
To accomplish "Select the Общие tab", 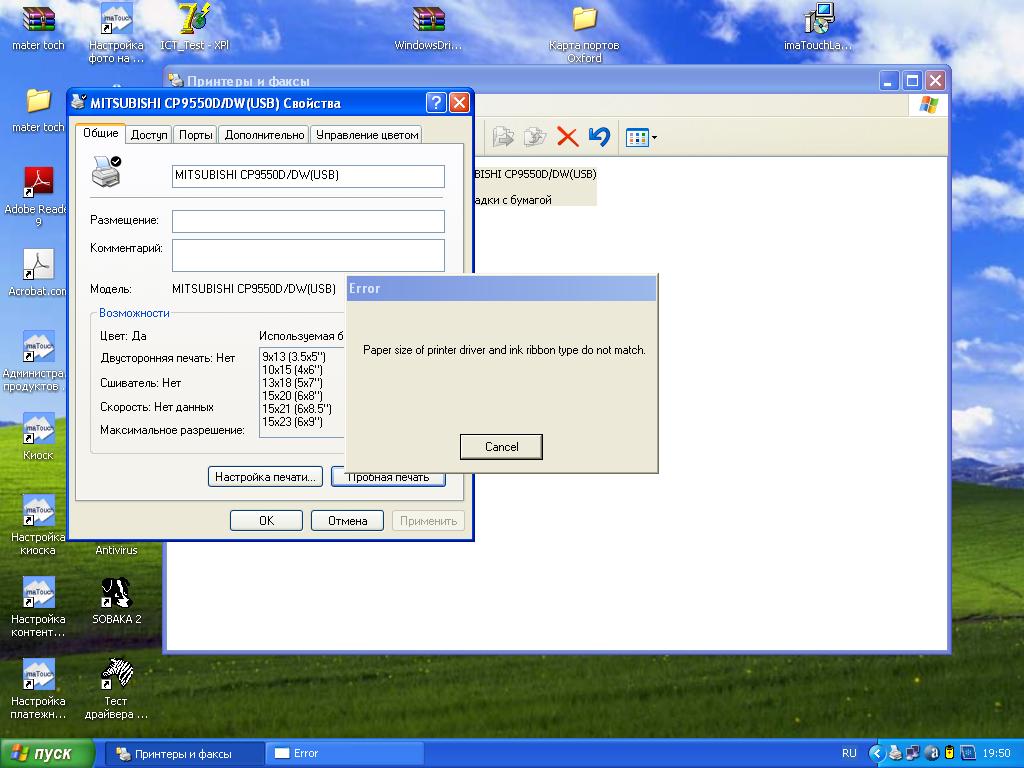I will 101,133.
